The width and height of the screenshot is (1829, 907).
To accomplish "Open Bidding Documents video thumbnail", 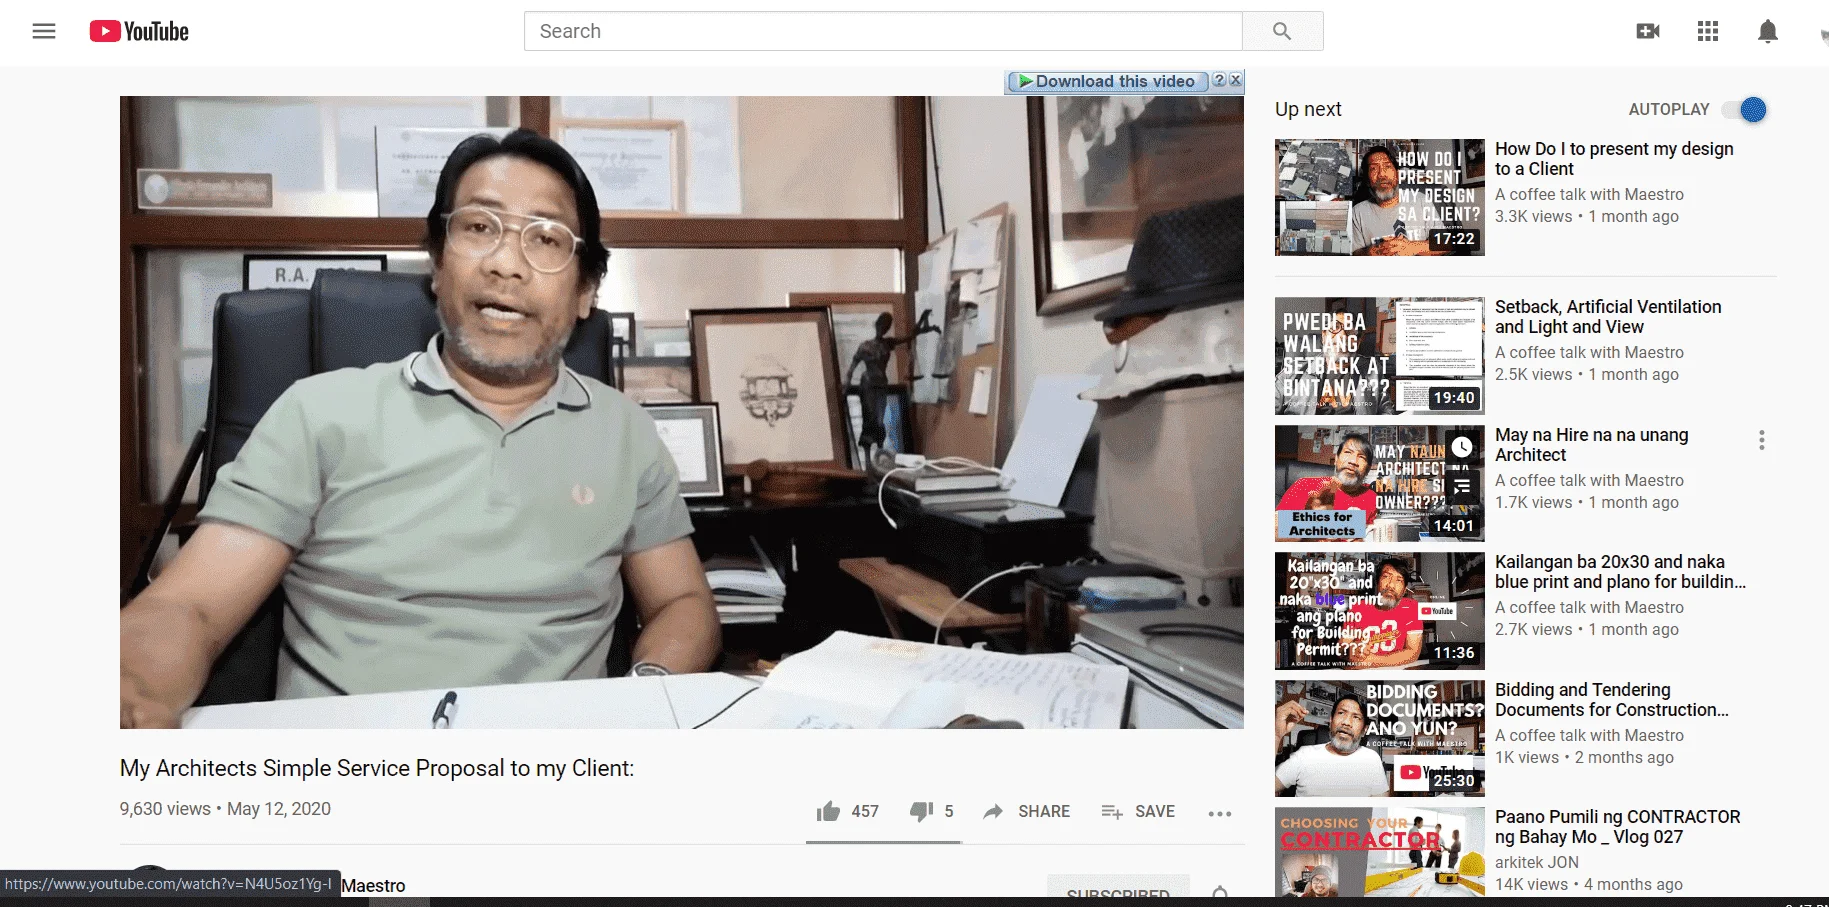I will click(1380, 738).
